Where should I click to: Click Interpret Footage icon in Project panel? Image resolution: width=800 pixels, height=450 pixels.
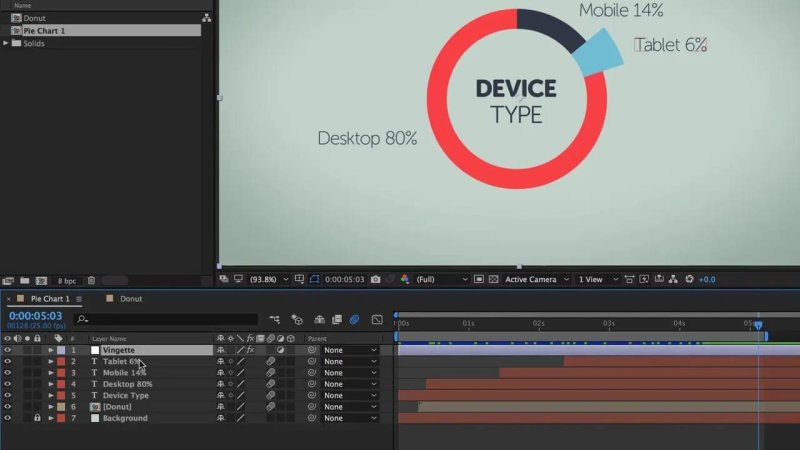tap(8, 281)
